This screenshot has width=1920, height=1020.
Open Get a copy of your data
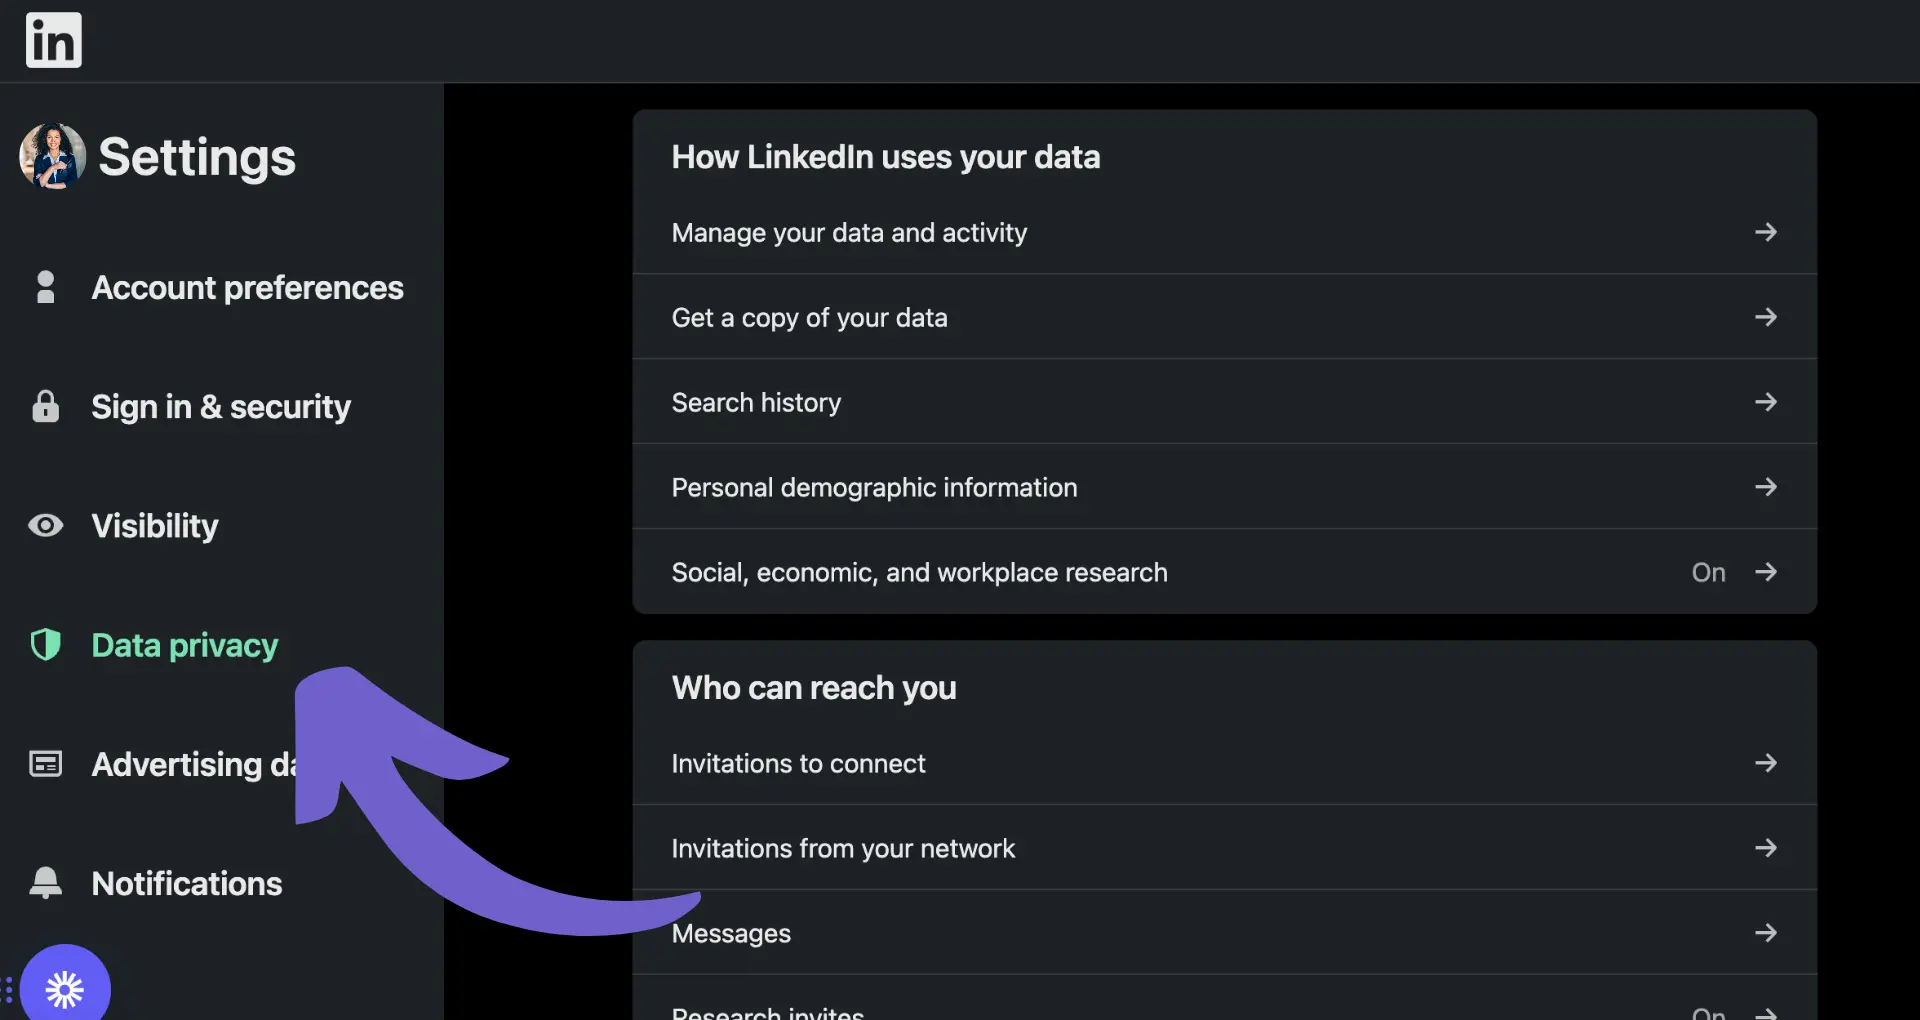pos(810,317)
